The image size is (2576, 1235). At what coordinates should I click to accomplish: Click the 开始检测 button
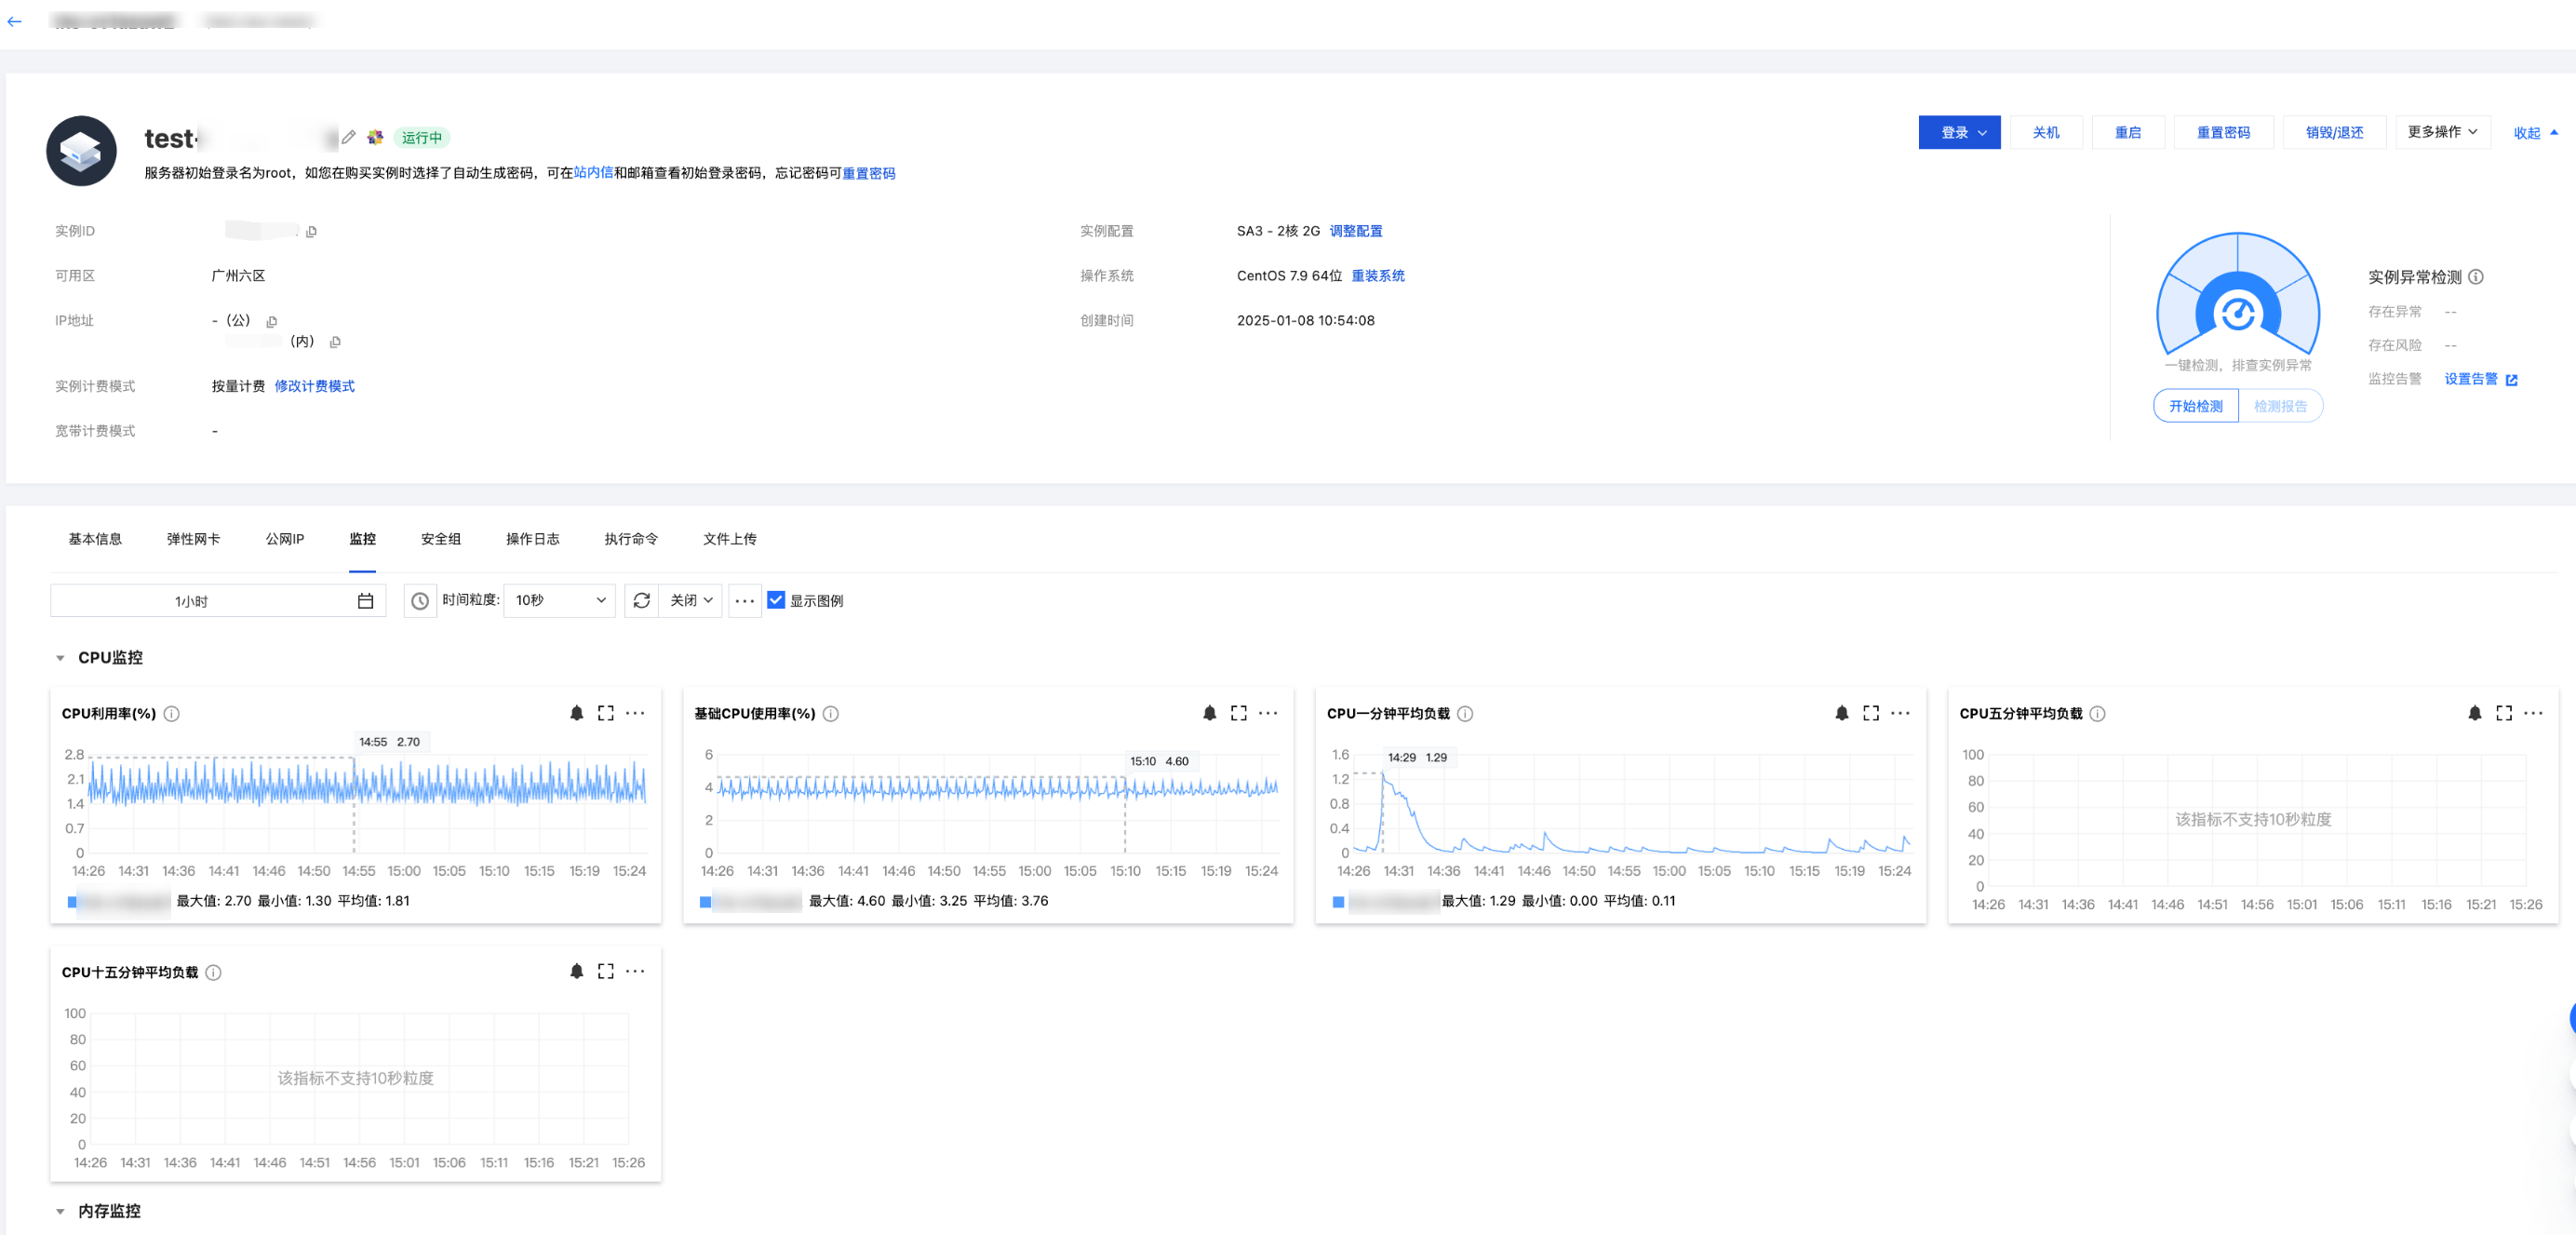(2195, 406)
